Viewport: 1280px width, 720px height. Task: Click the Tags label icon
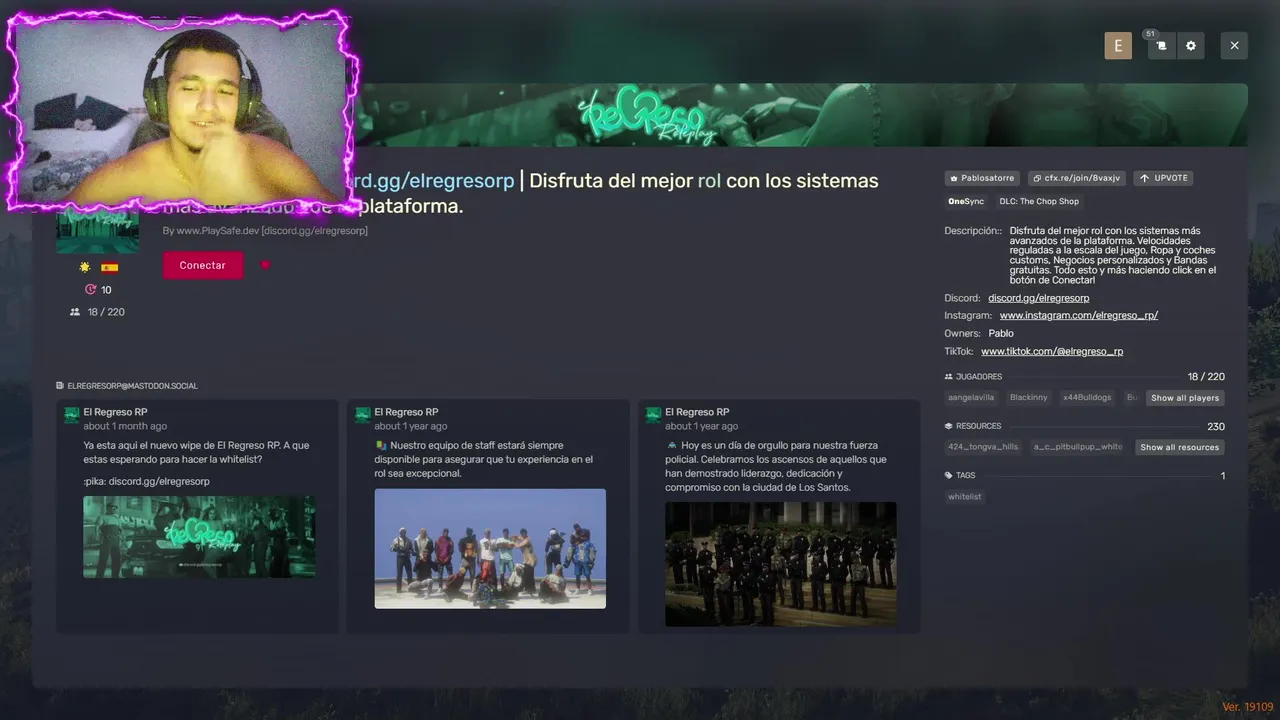(x=949, y=475)
